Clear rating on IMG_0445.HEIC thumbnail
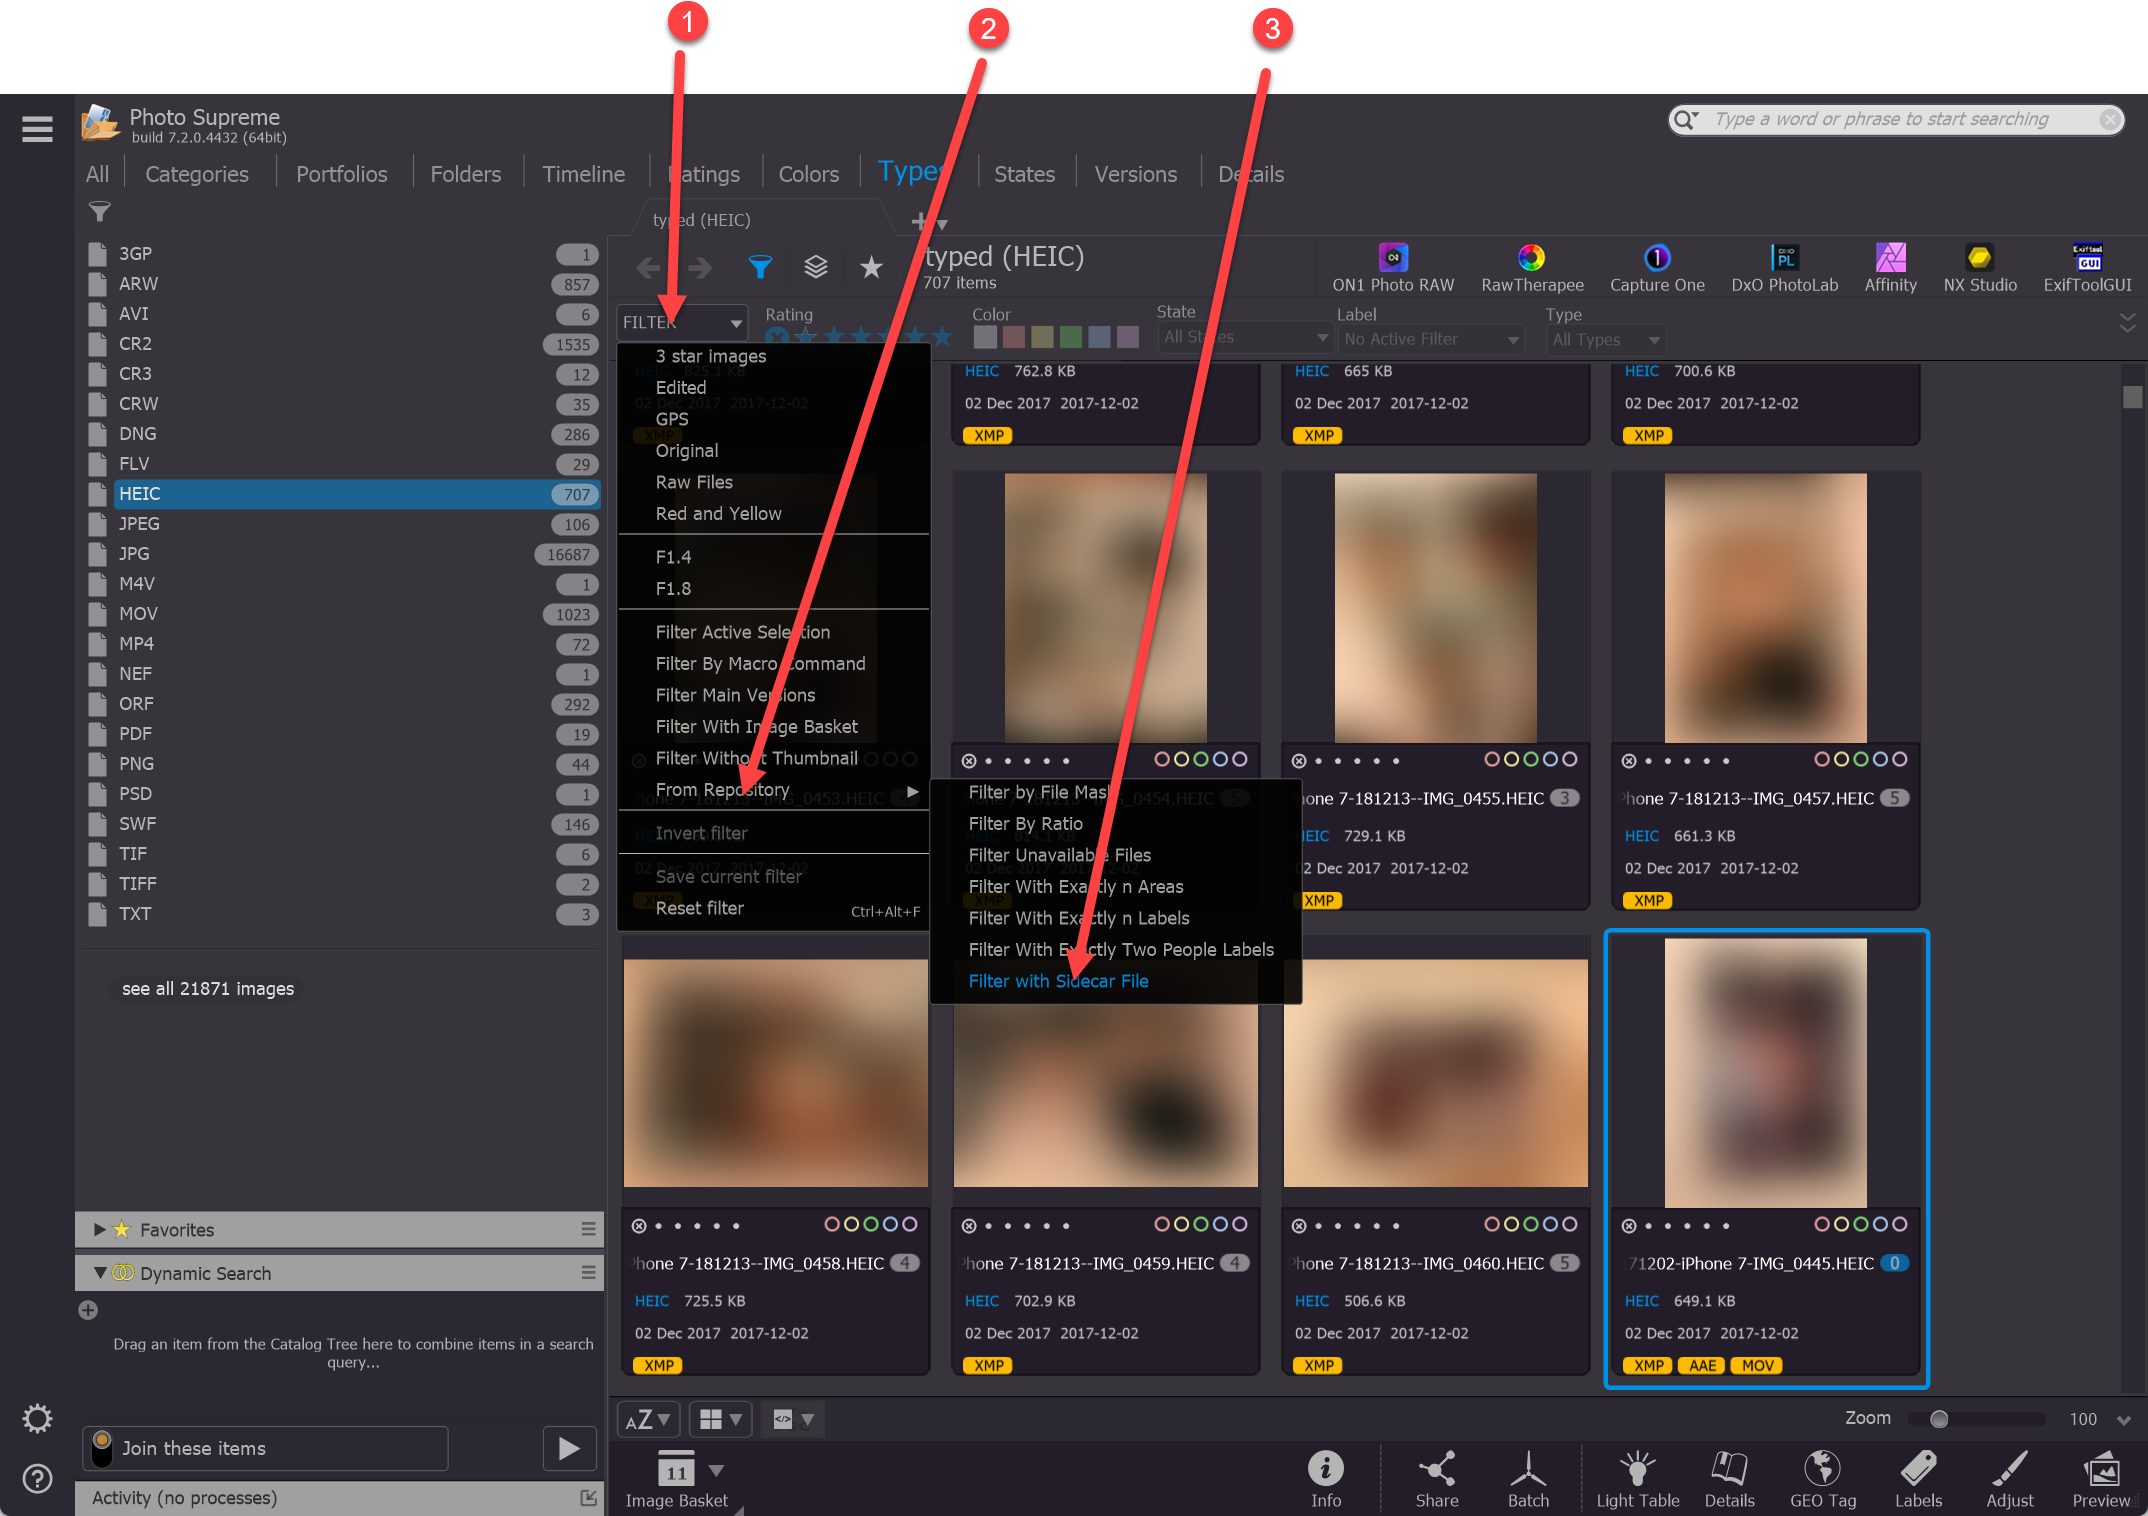The image size is (2148, 1516). [1629, 1225]
